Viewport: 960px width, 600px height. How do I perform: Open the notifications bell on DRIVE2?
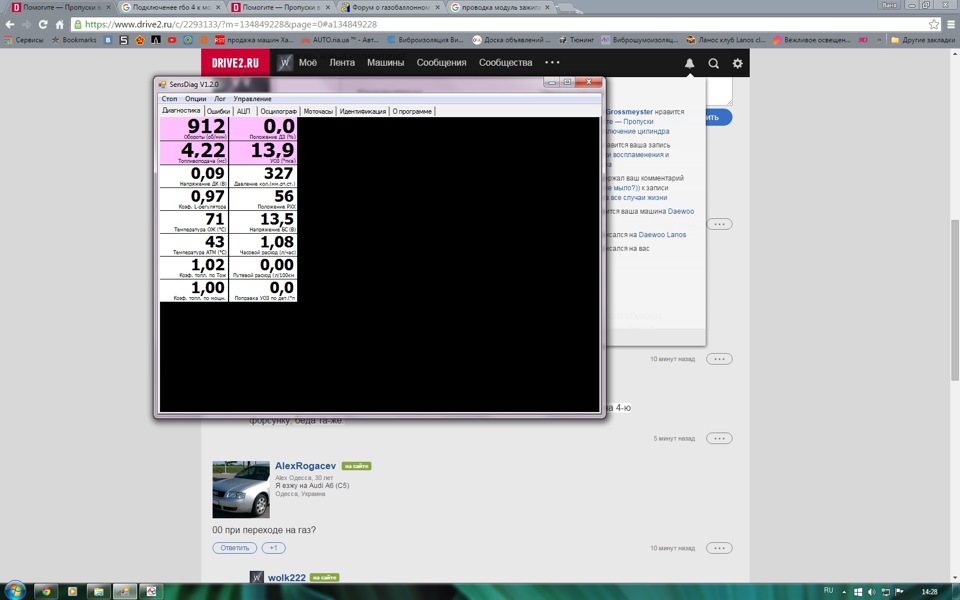click(689, 63)
